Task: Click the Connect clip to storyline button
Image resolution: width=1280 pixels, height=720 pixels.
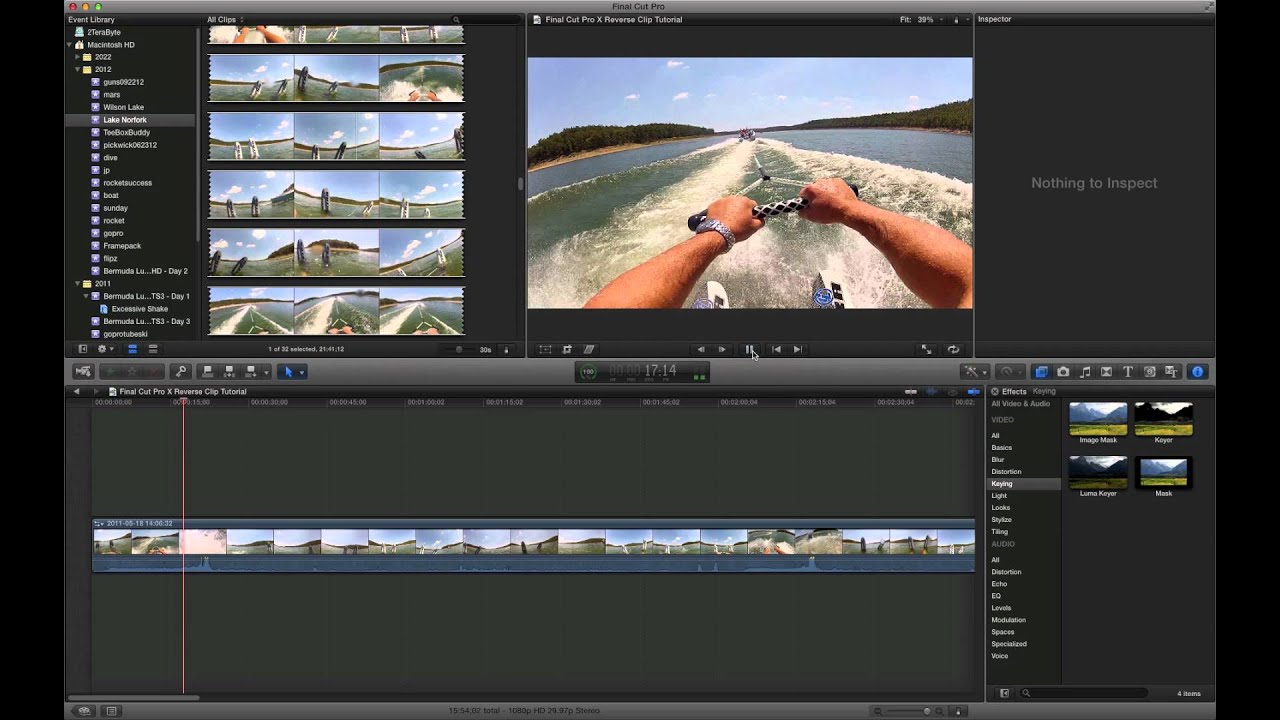Action: click(208, 372)
